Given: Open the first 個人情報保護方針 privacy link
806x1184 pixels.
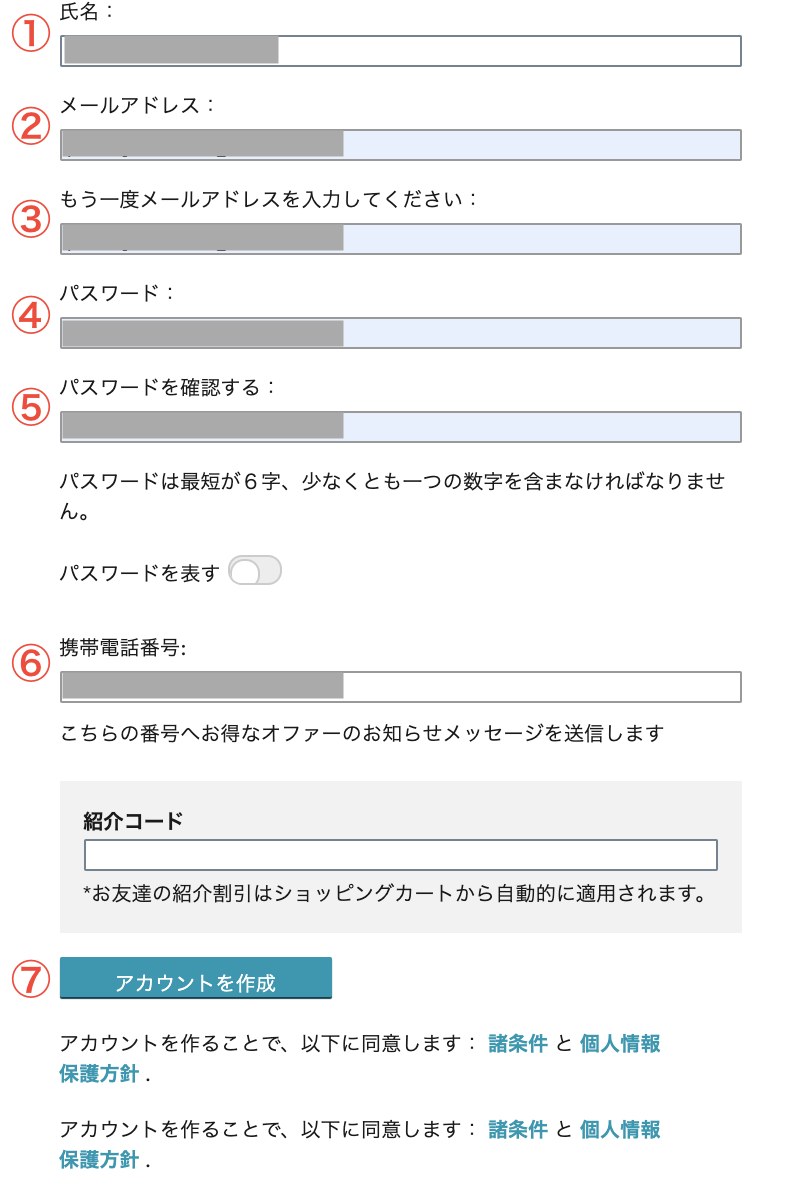Looking at the screenshot, I should click(619, 1044).
